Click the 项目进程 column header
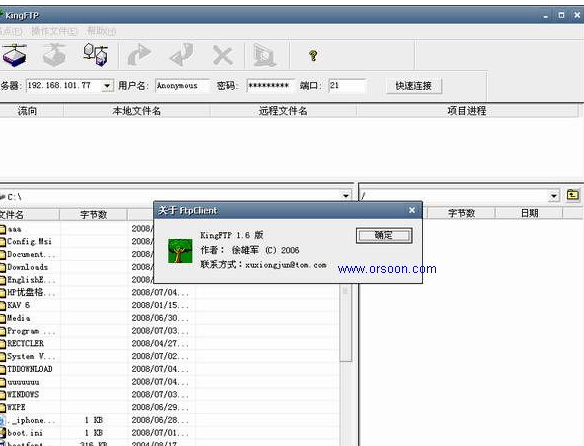 (467, 111)
